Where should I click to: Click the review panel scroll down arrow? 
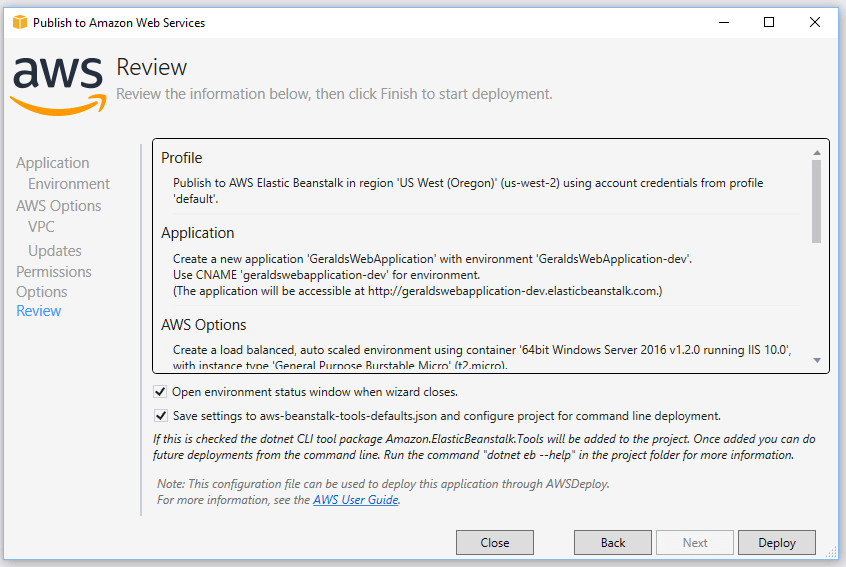tap(817, 360)
